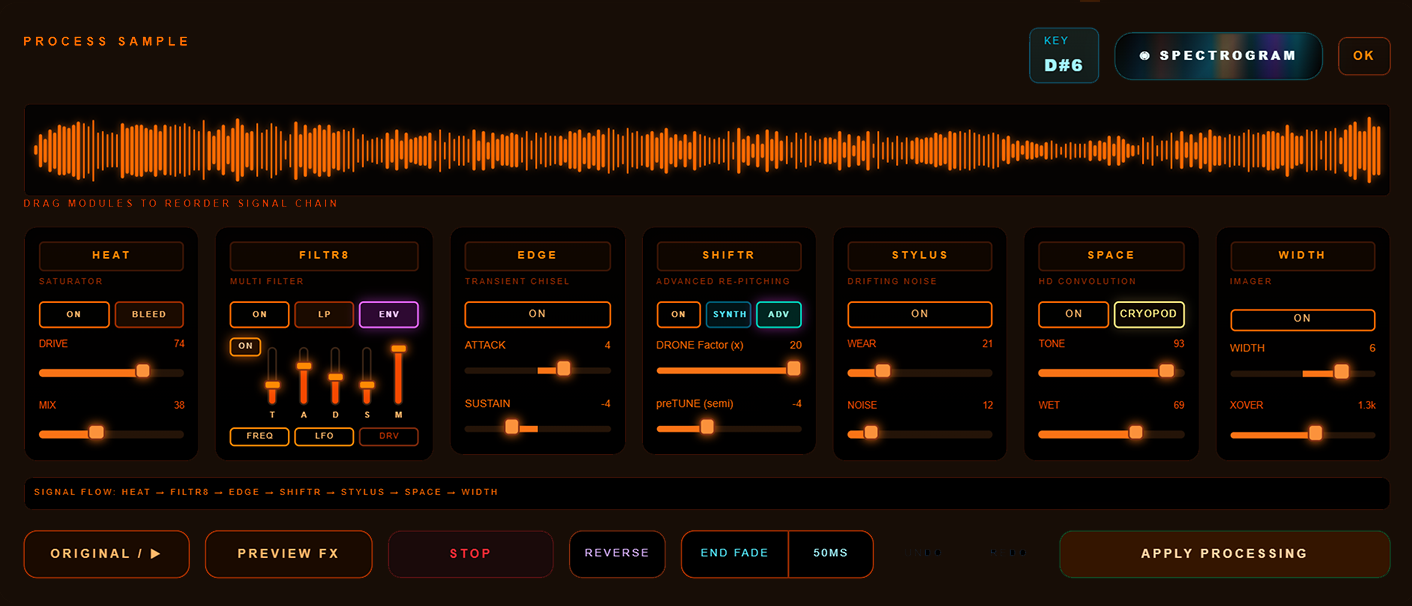This screenshot has height=606, width=1412.
Task: Select the HEAT module header
Action: click(x=111, y=255)
